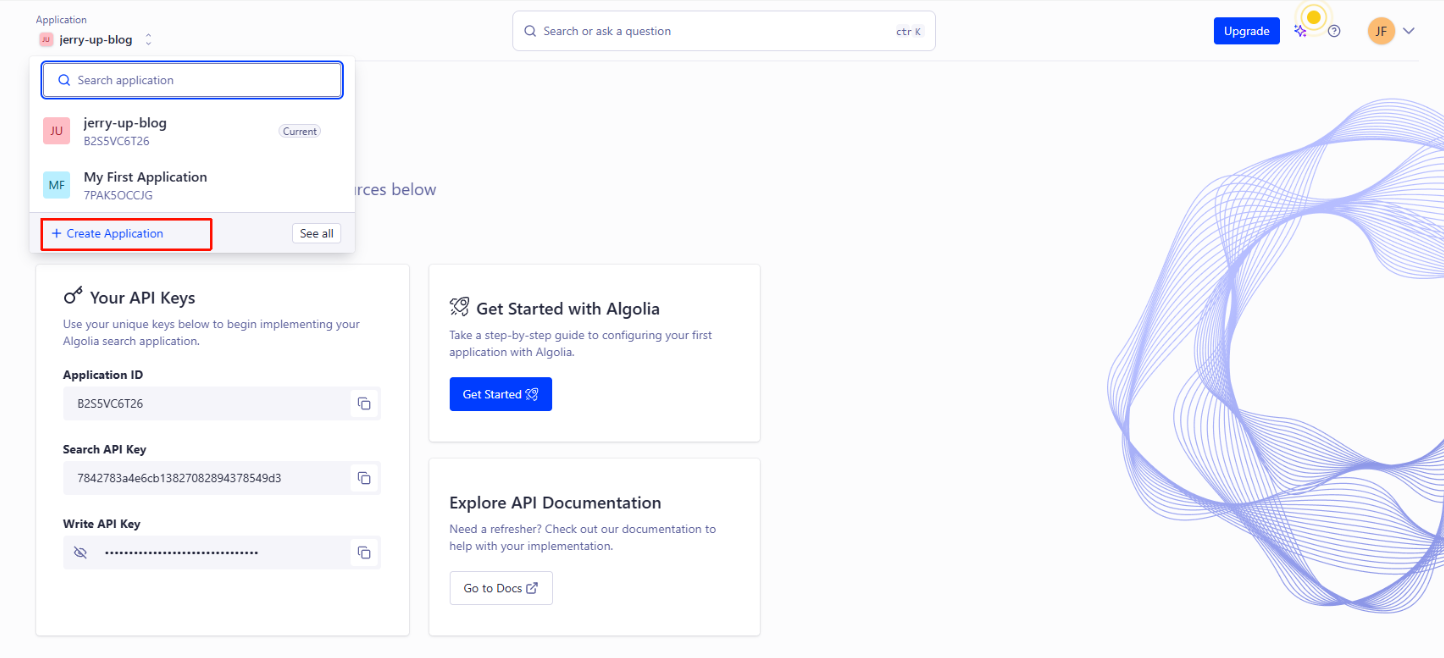Click the Search API Key value

point(179,478)
